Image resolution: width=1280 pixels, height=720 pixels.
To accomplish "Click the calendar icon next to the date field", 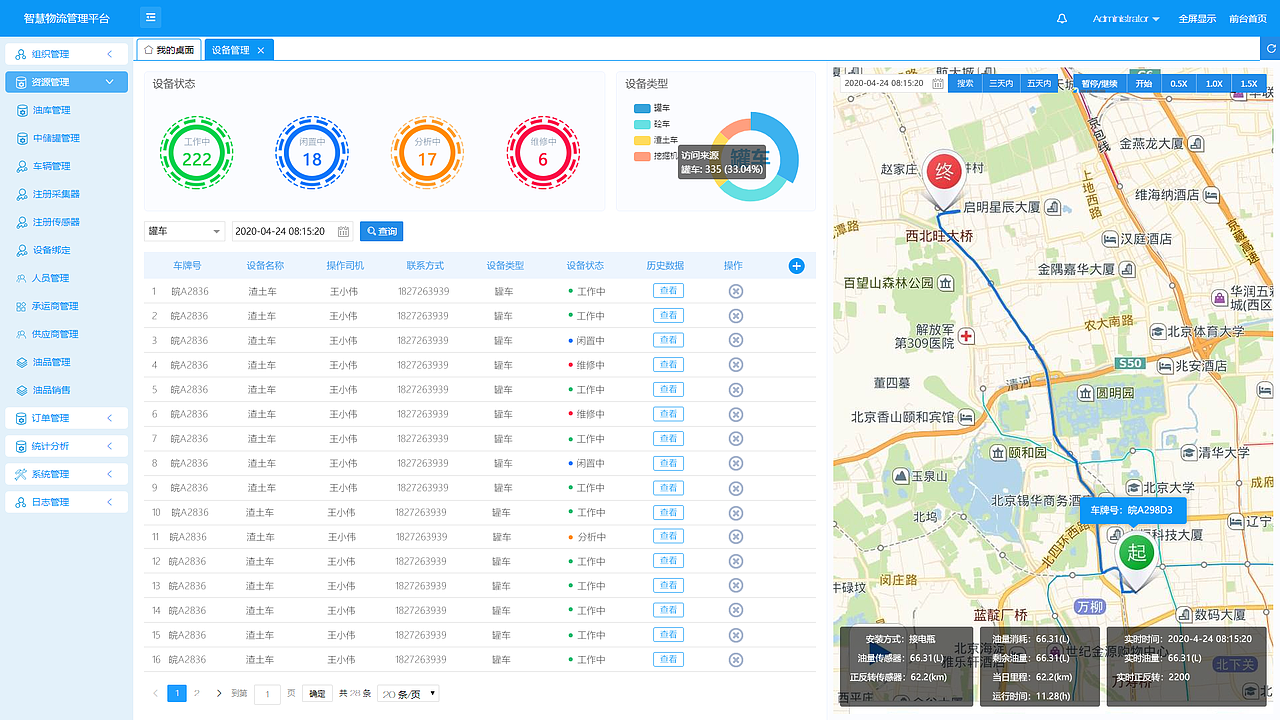I will pyautogui.click(x=343, y=230).
